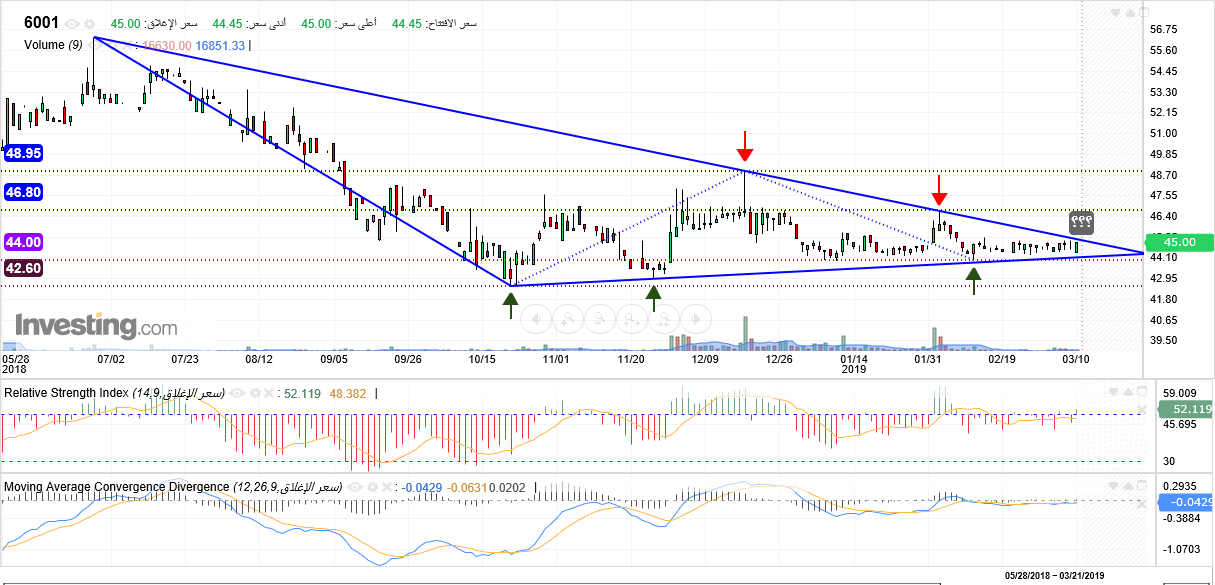Image resolution: width=1215 pixels, height=585 pixels.
Task: Click the orange -0.0631 MACD signal value
Action: [468, 488]
